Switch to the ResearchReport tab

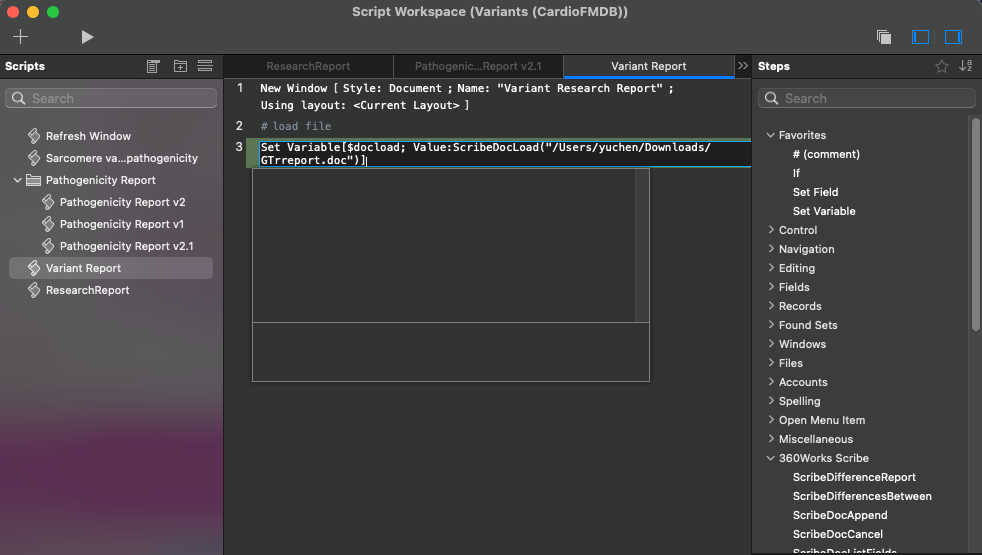click(308, 66)
